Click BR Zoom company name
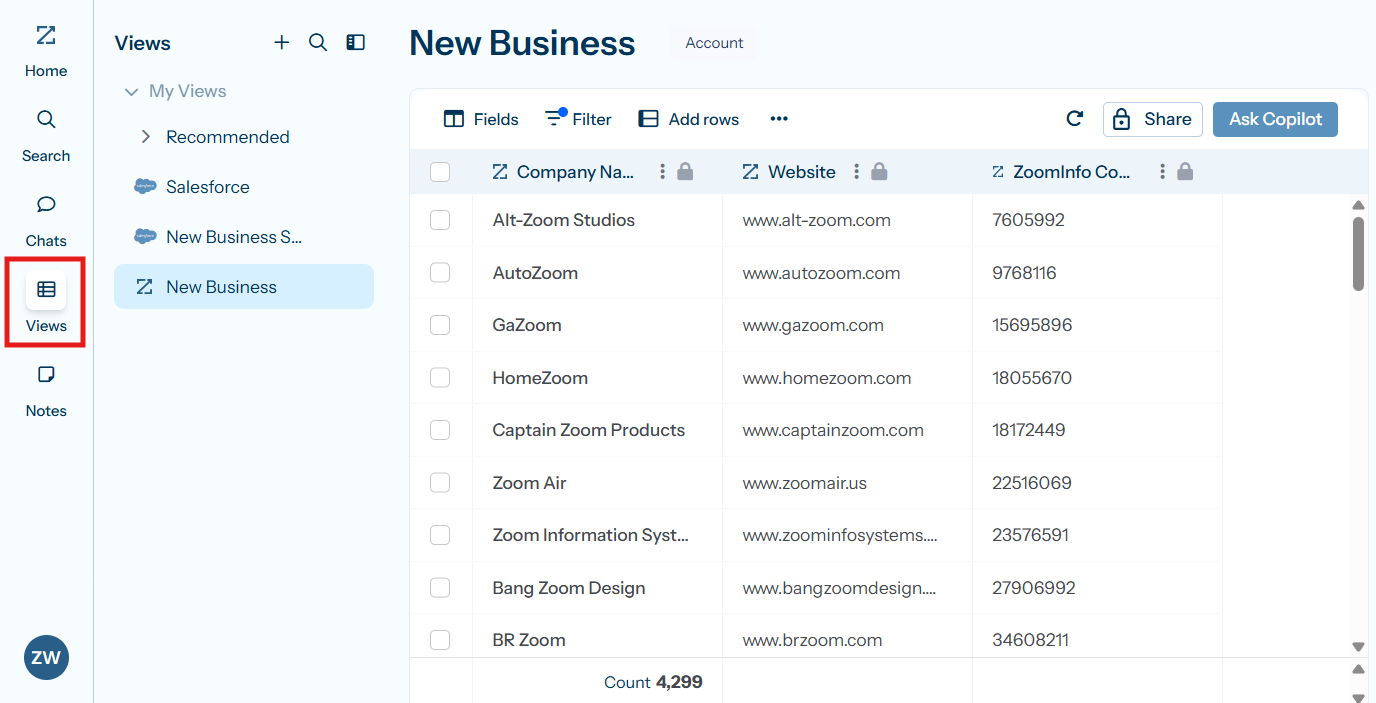 point(529,640)
